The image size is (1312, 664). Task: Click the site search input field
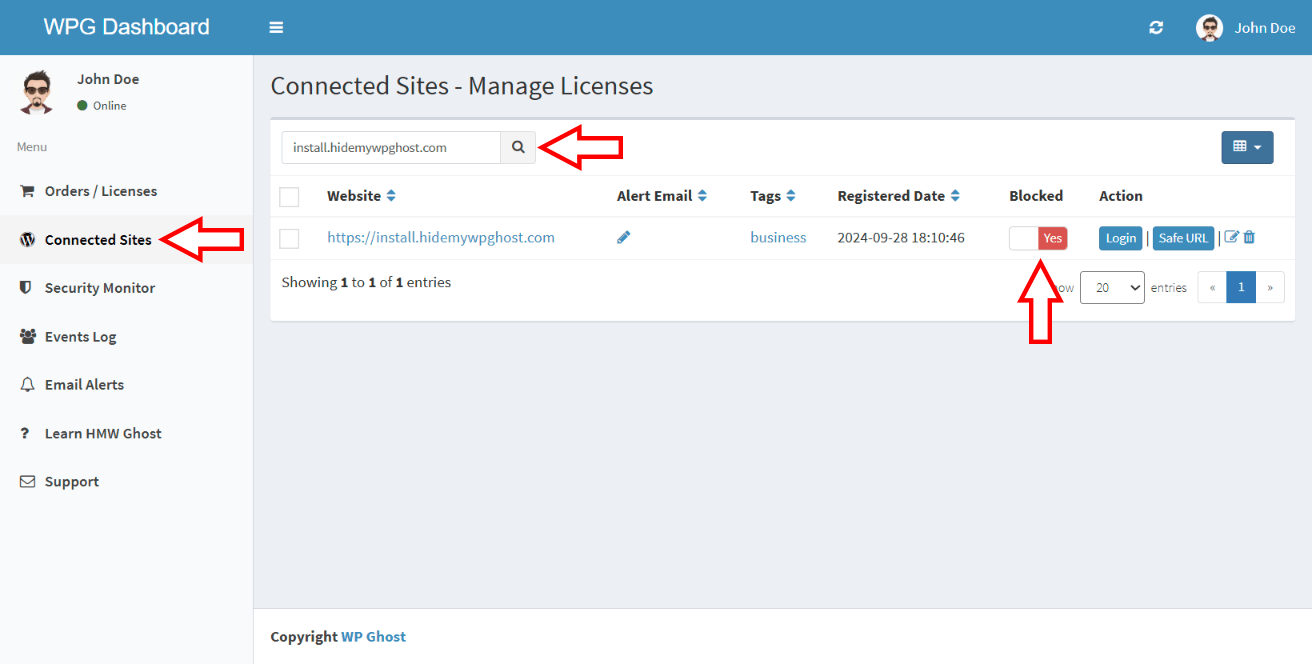click(391, 147)
